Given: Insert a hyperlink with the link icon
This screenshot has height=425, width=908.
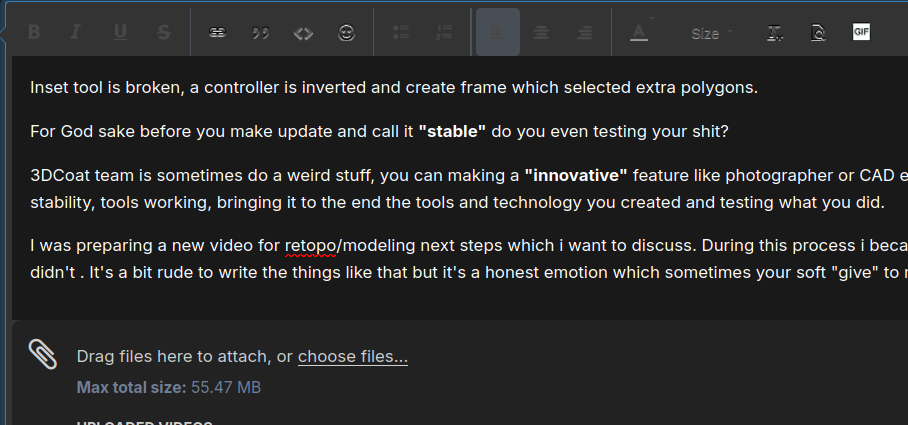Looking at the screenshot, I should point(217,33).
